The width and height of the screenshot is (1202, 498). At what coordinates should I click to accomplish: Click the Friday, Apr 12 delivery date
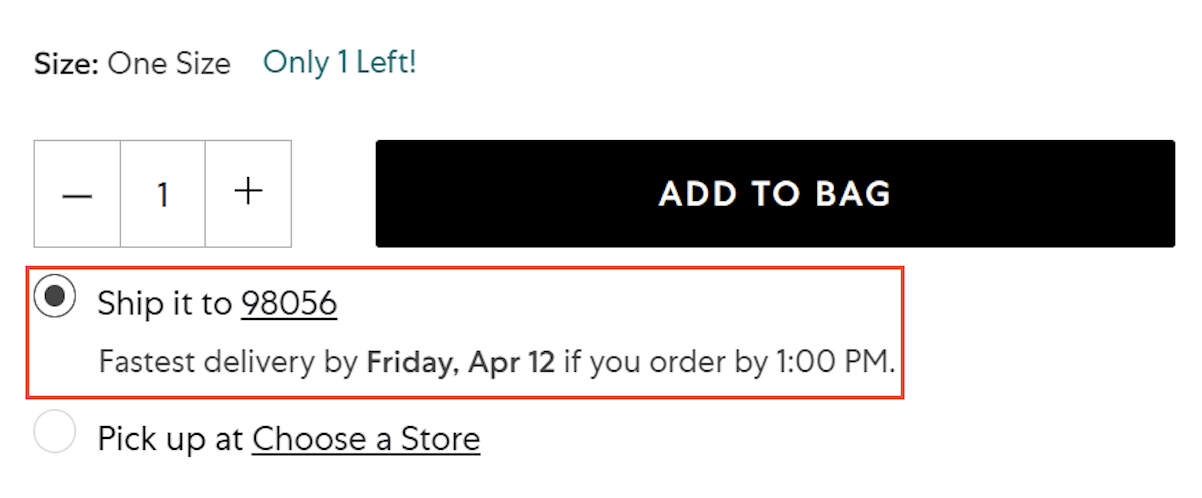460,361
